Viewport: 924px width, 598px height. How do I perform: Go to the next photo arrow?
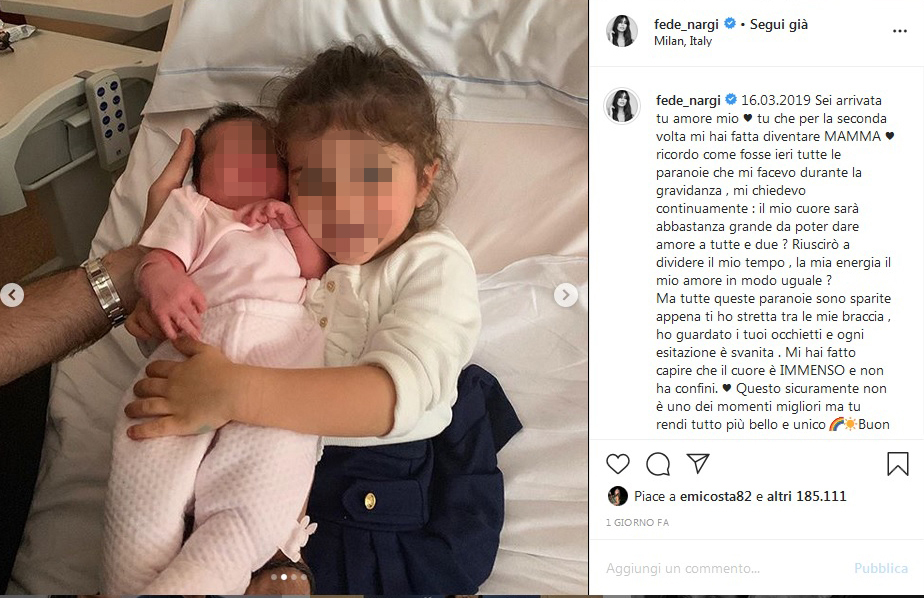566,295
